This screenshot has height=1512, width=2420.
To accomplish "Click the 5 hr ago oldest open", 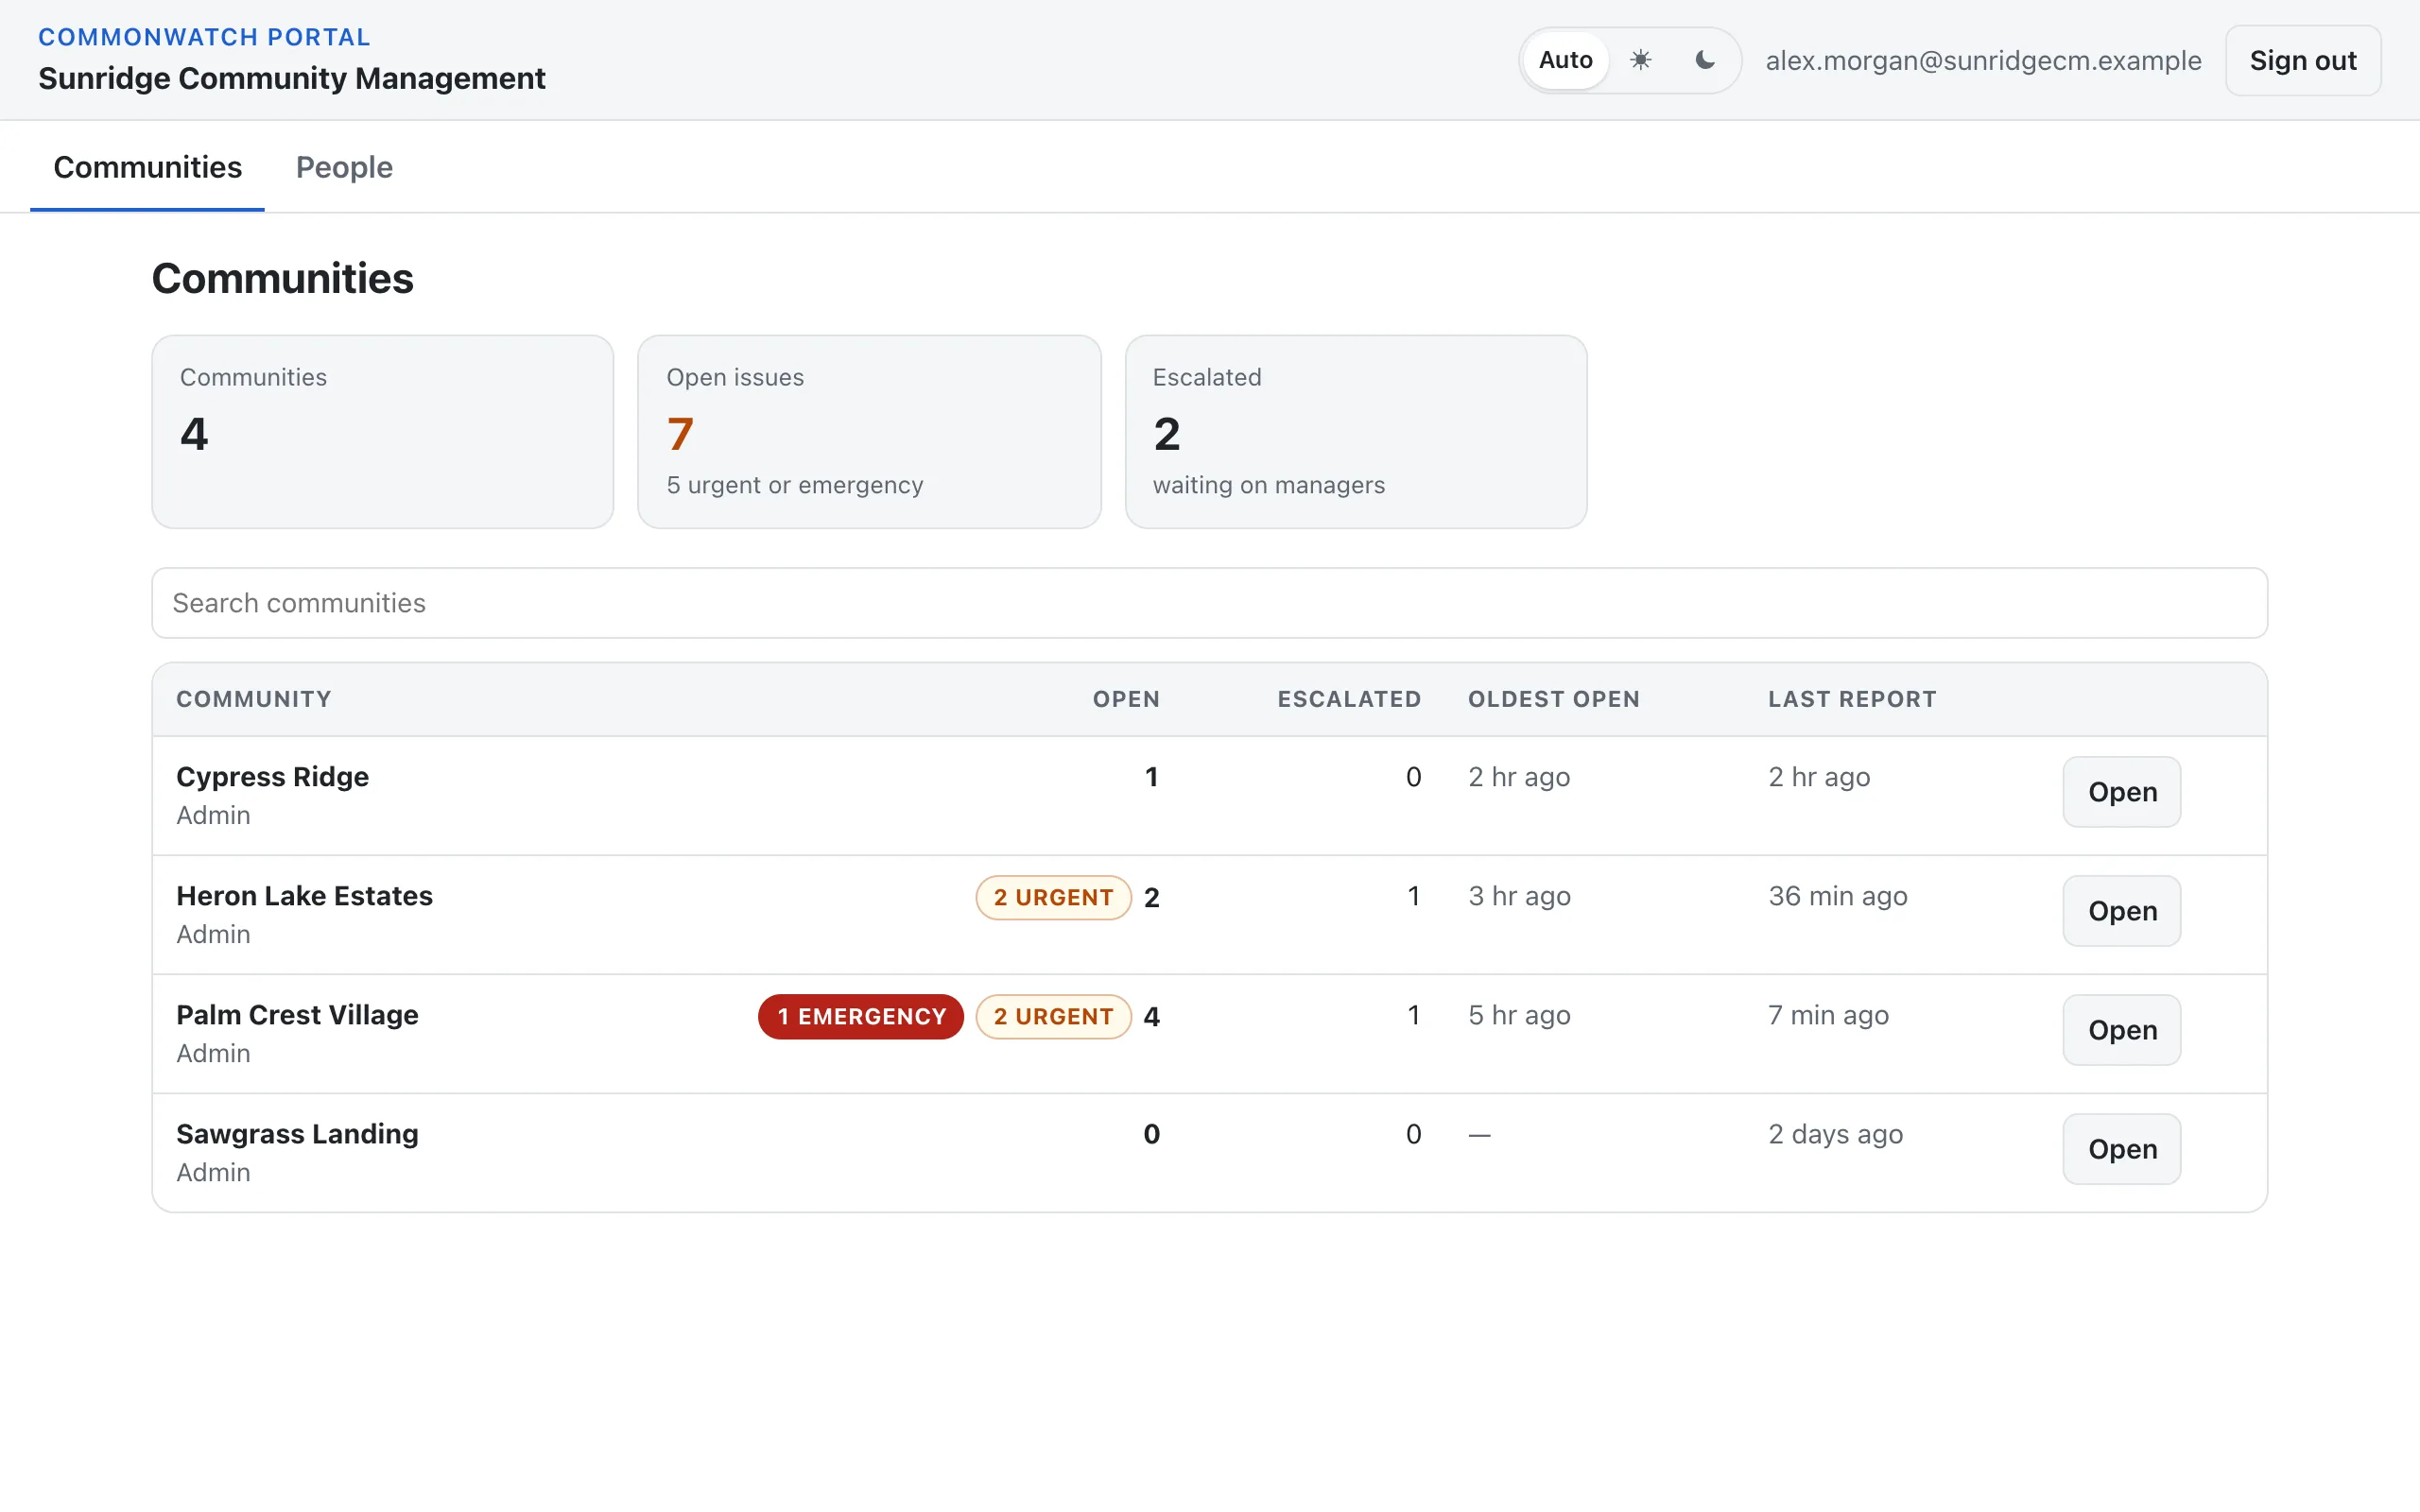I will (1519, 1015).
